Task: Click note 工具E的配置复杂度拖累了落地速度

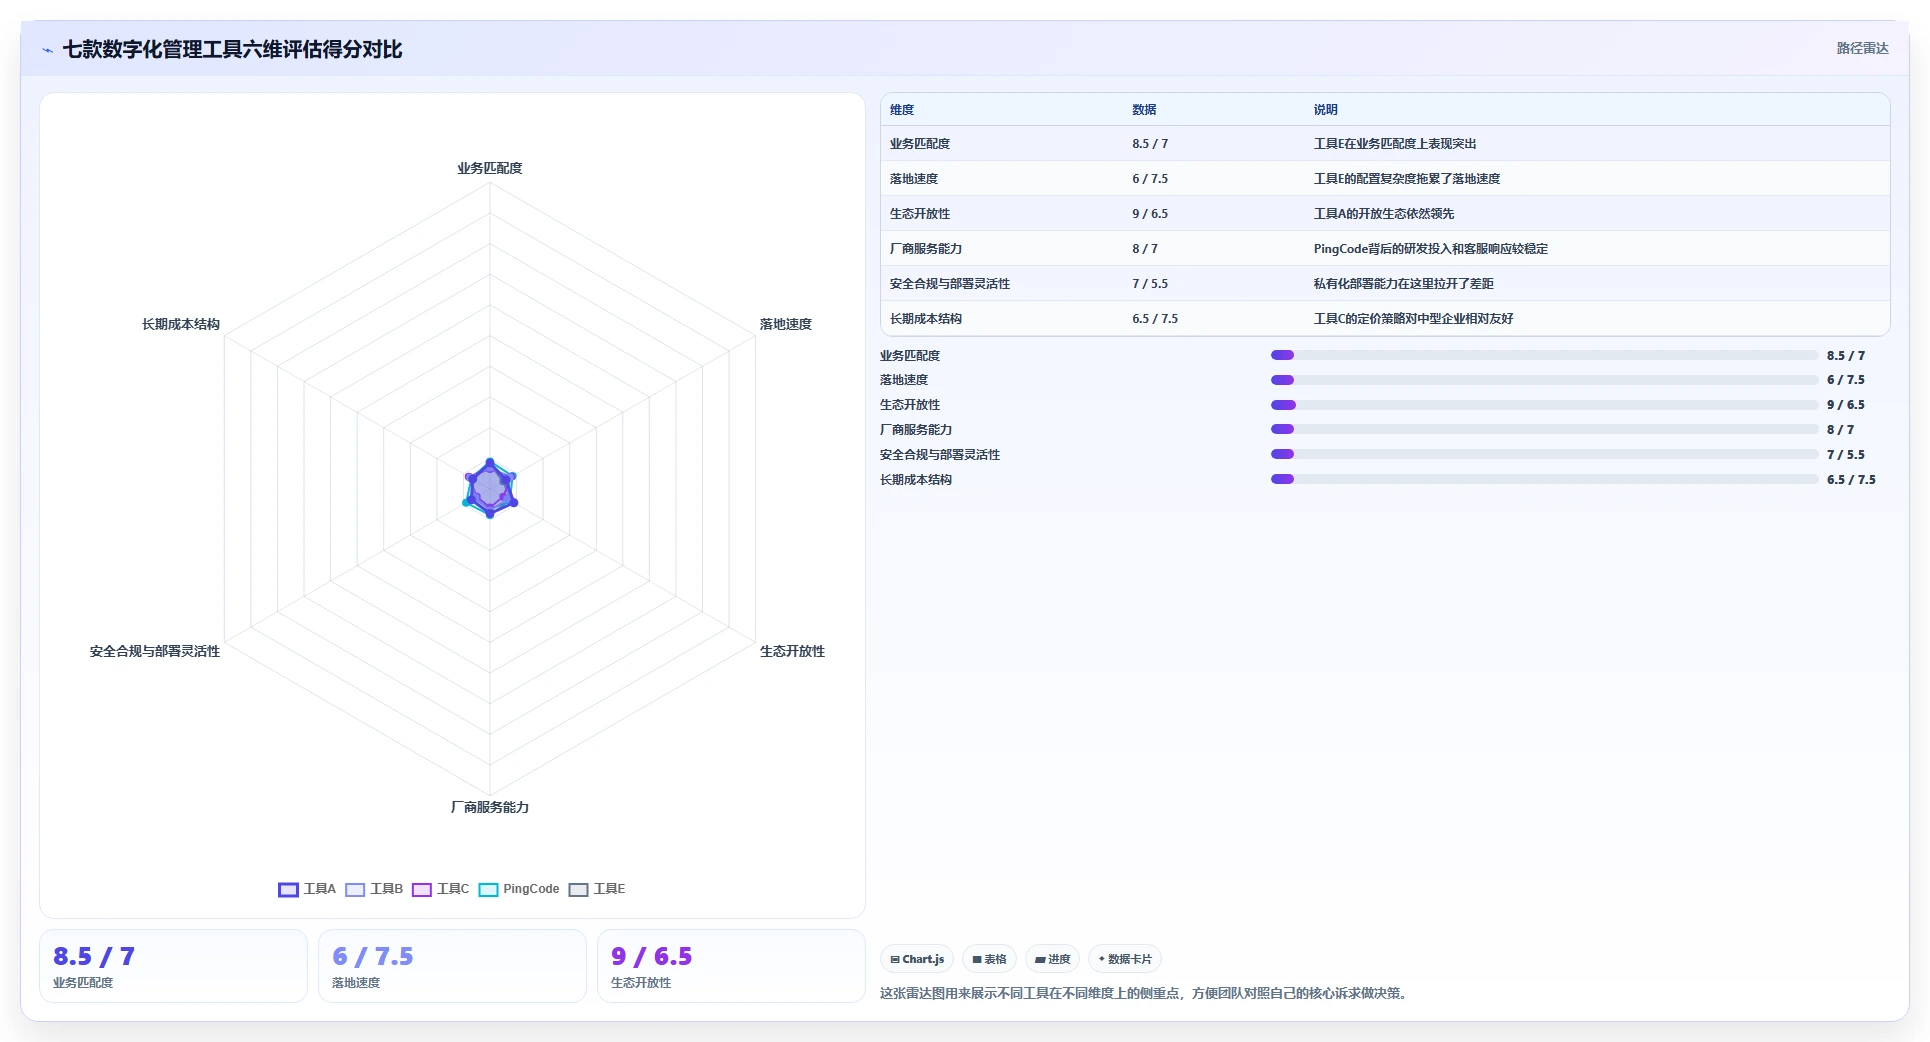Action: pyautogui.click(x=1407, y=179)
